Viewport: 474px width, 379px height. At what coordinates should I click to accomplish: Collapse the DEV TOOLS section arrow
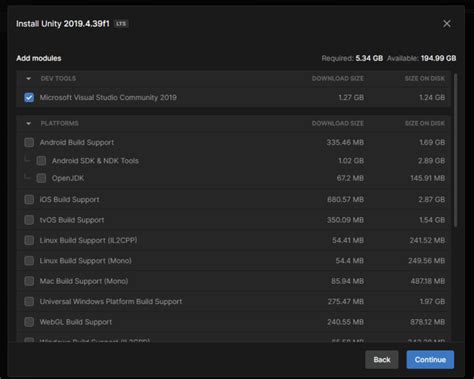tap(28, 79)
